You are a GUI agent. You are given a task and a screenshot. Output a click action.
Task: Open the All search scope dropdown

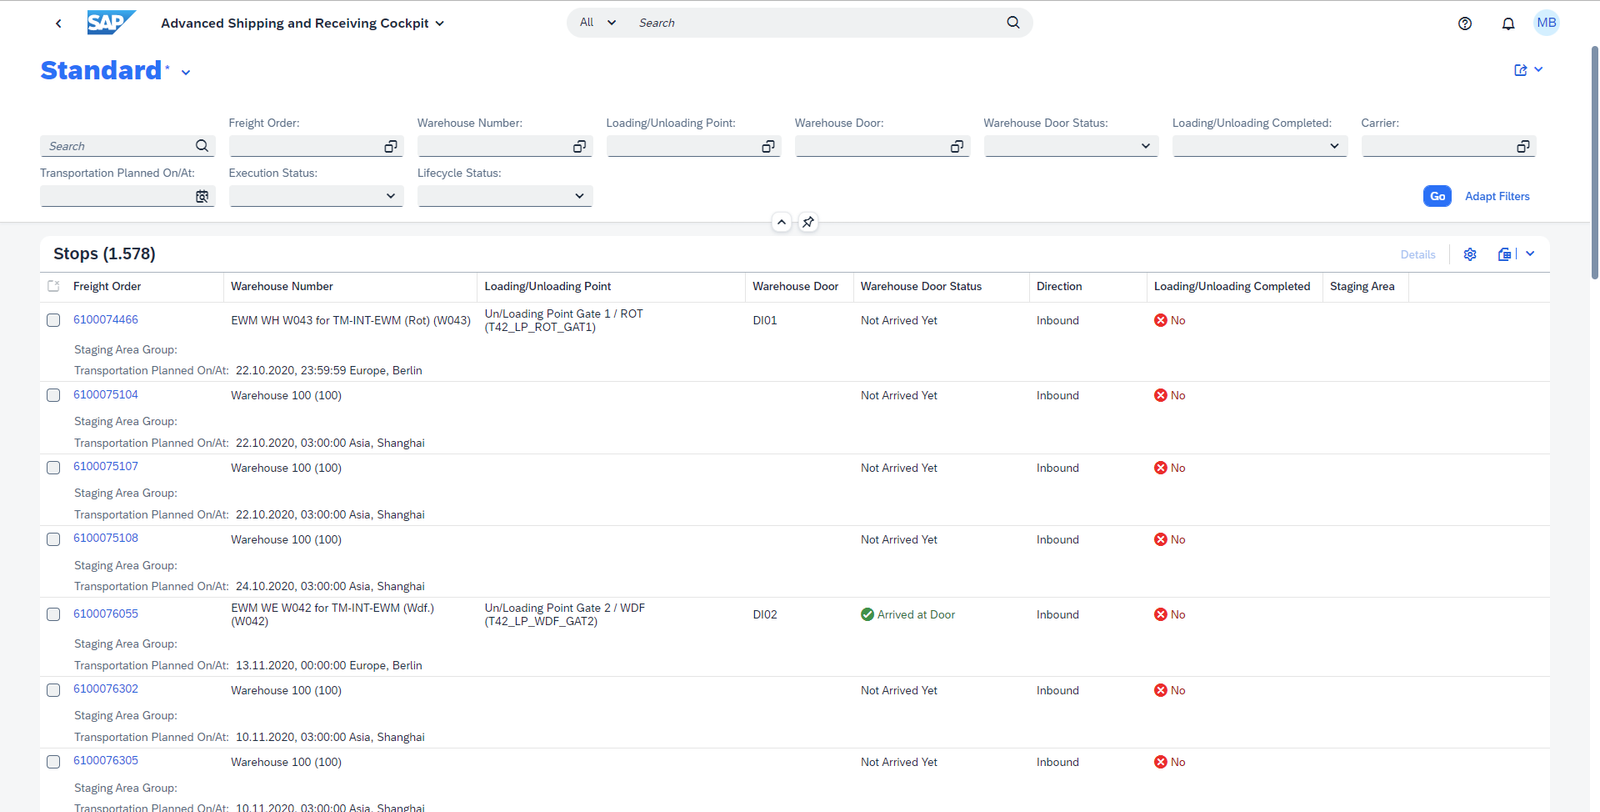coord(598,22)
